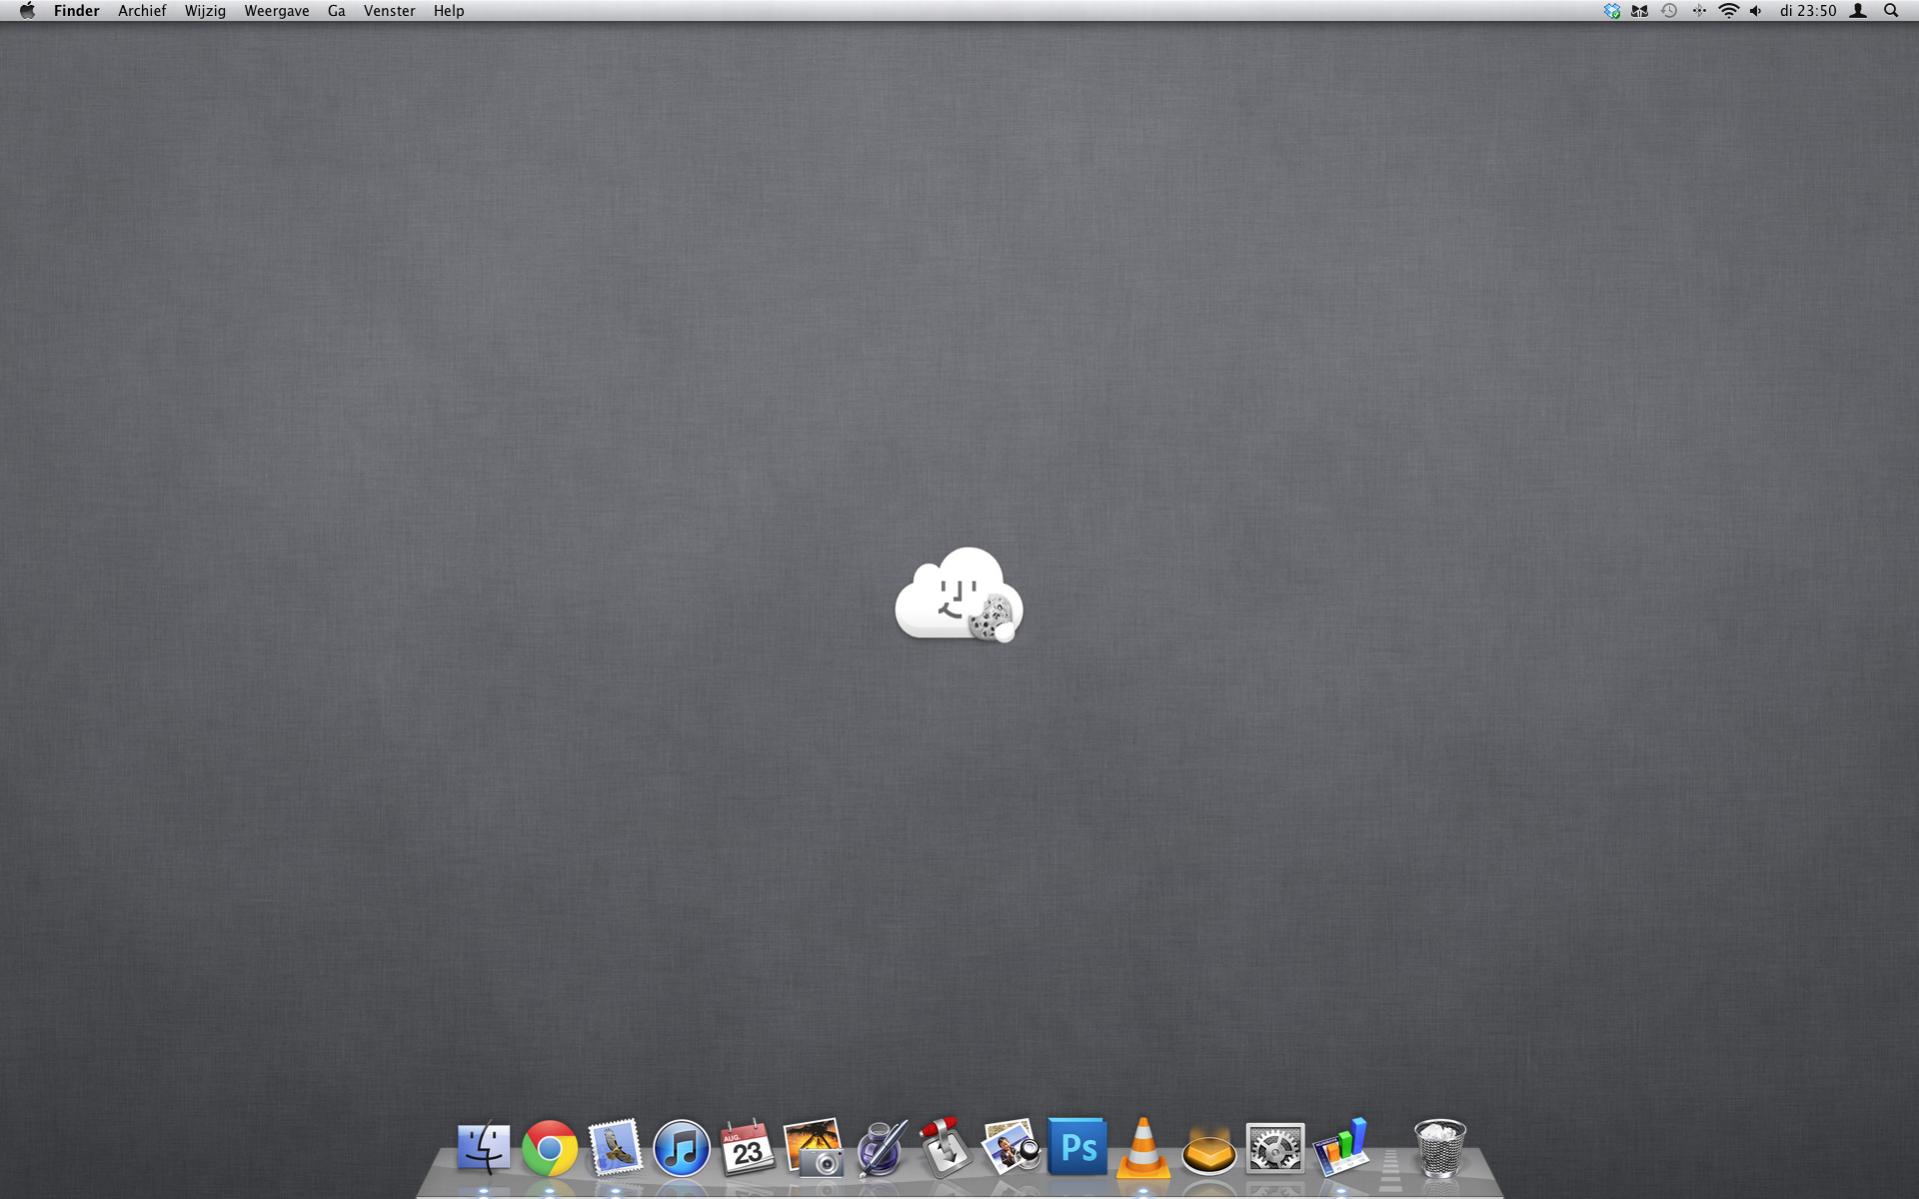
Task: Open the Time Machine status menu
Action: (1669, 11)
